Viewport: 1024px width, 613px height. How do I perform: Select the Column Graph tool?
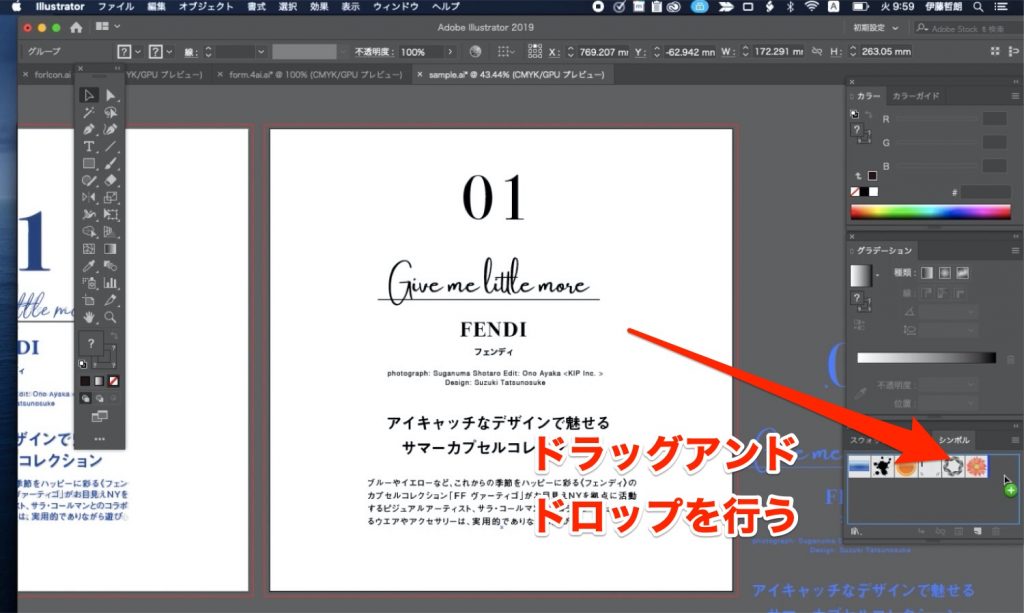(x=110, y=283)
